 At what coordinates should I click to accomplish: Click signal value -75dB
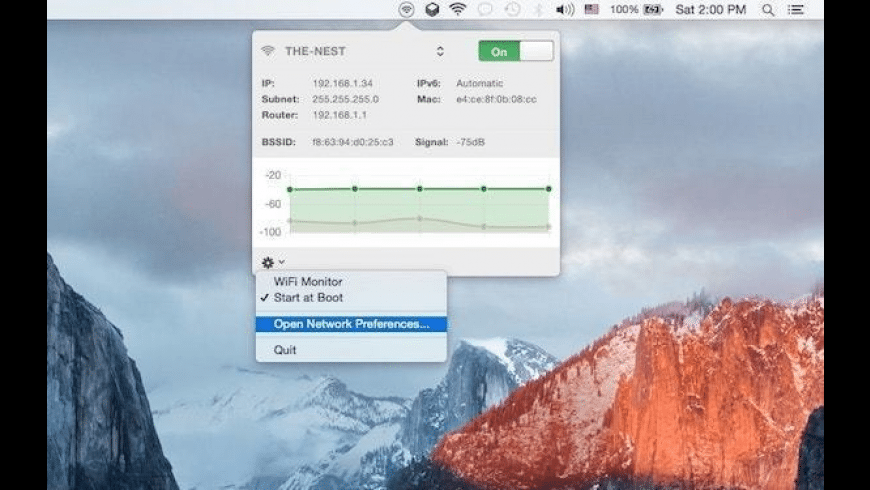471,142
